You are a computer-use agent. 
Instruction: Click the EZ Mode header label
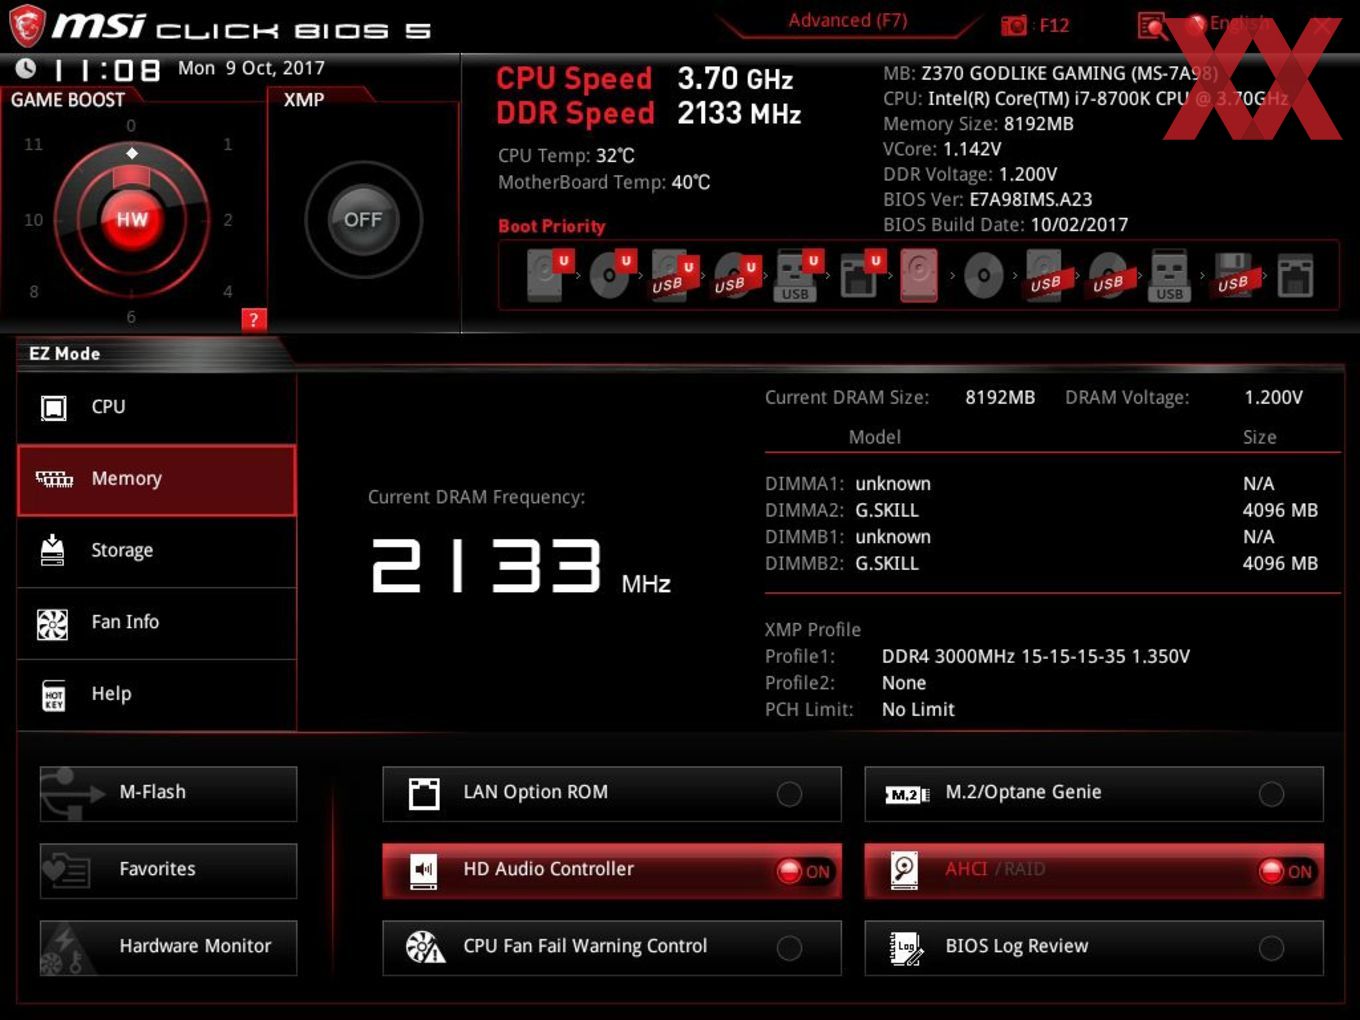coord(64,353)
